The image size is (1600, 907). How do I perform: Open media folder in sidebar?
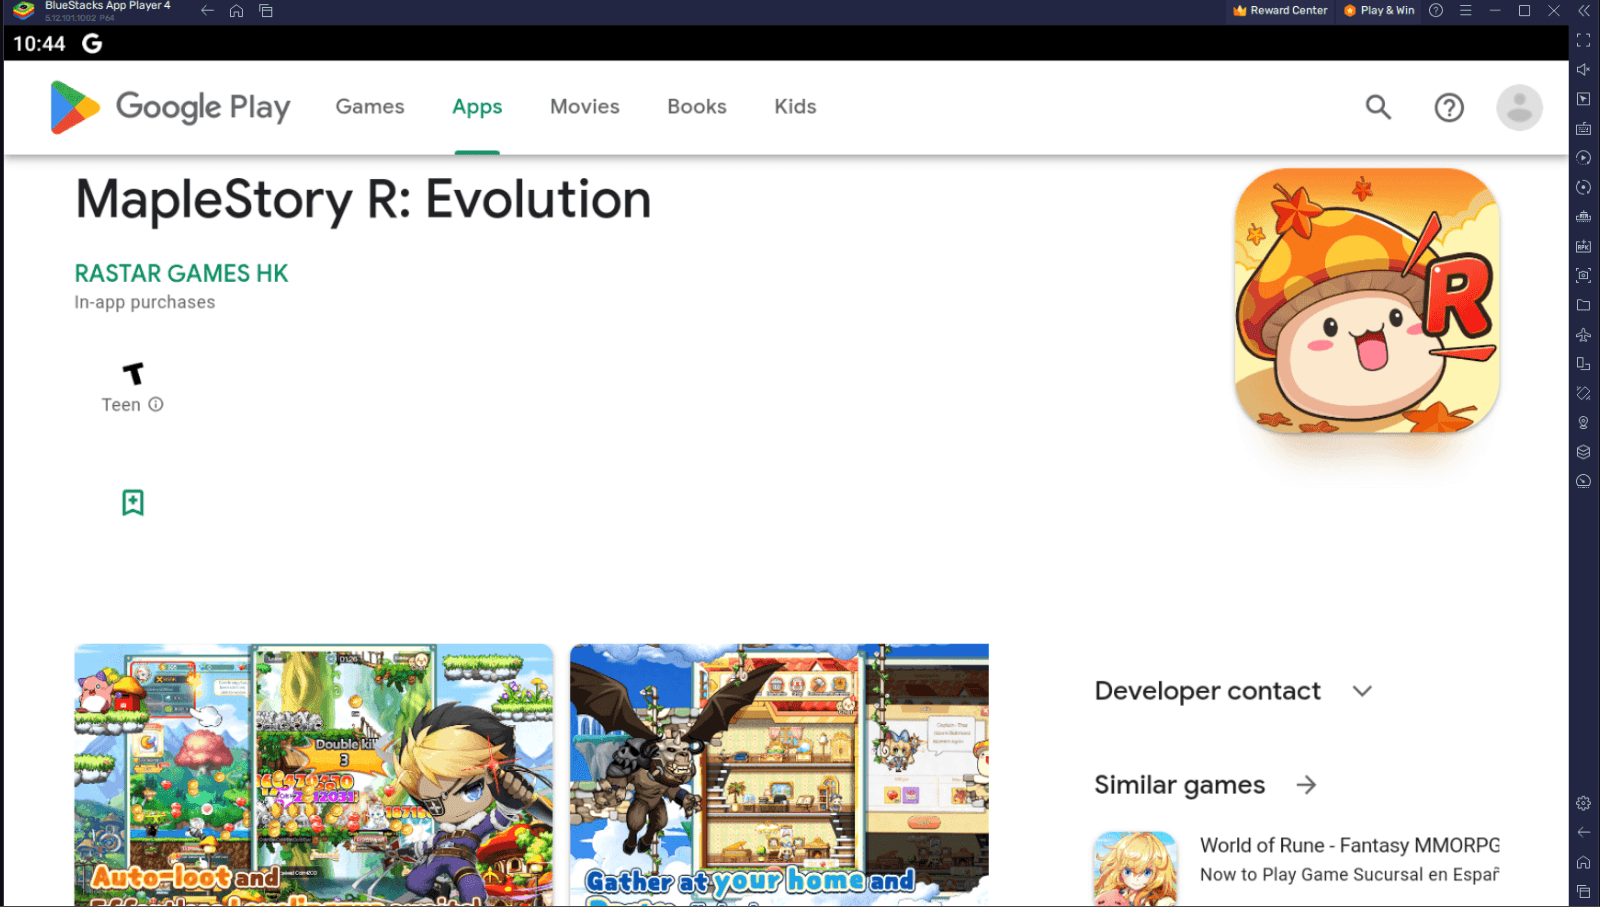(x=1583, y=305)
